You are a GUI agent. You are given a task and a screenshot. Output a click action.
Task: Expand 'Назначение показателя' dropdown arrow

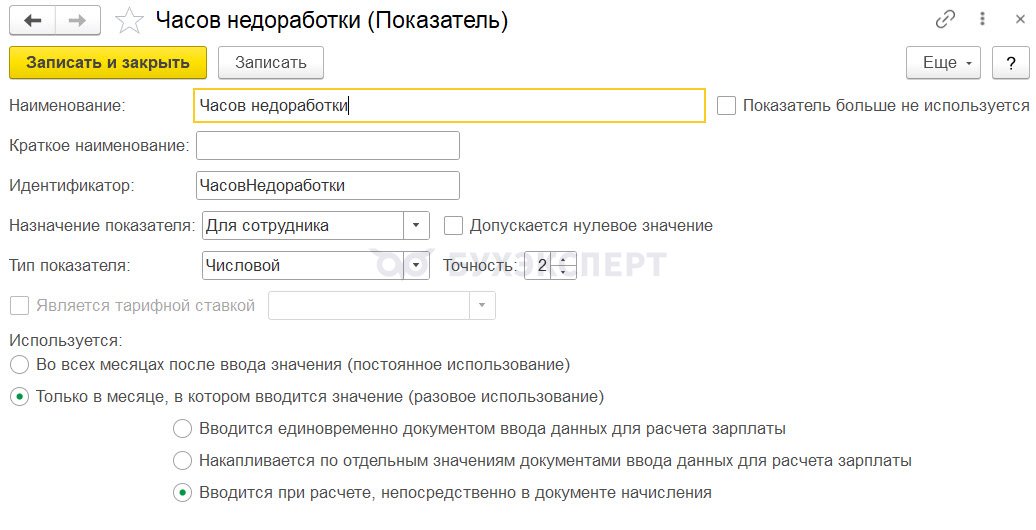[416, 225]
